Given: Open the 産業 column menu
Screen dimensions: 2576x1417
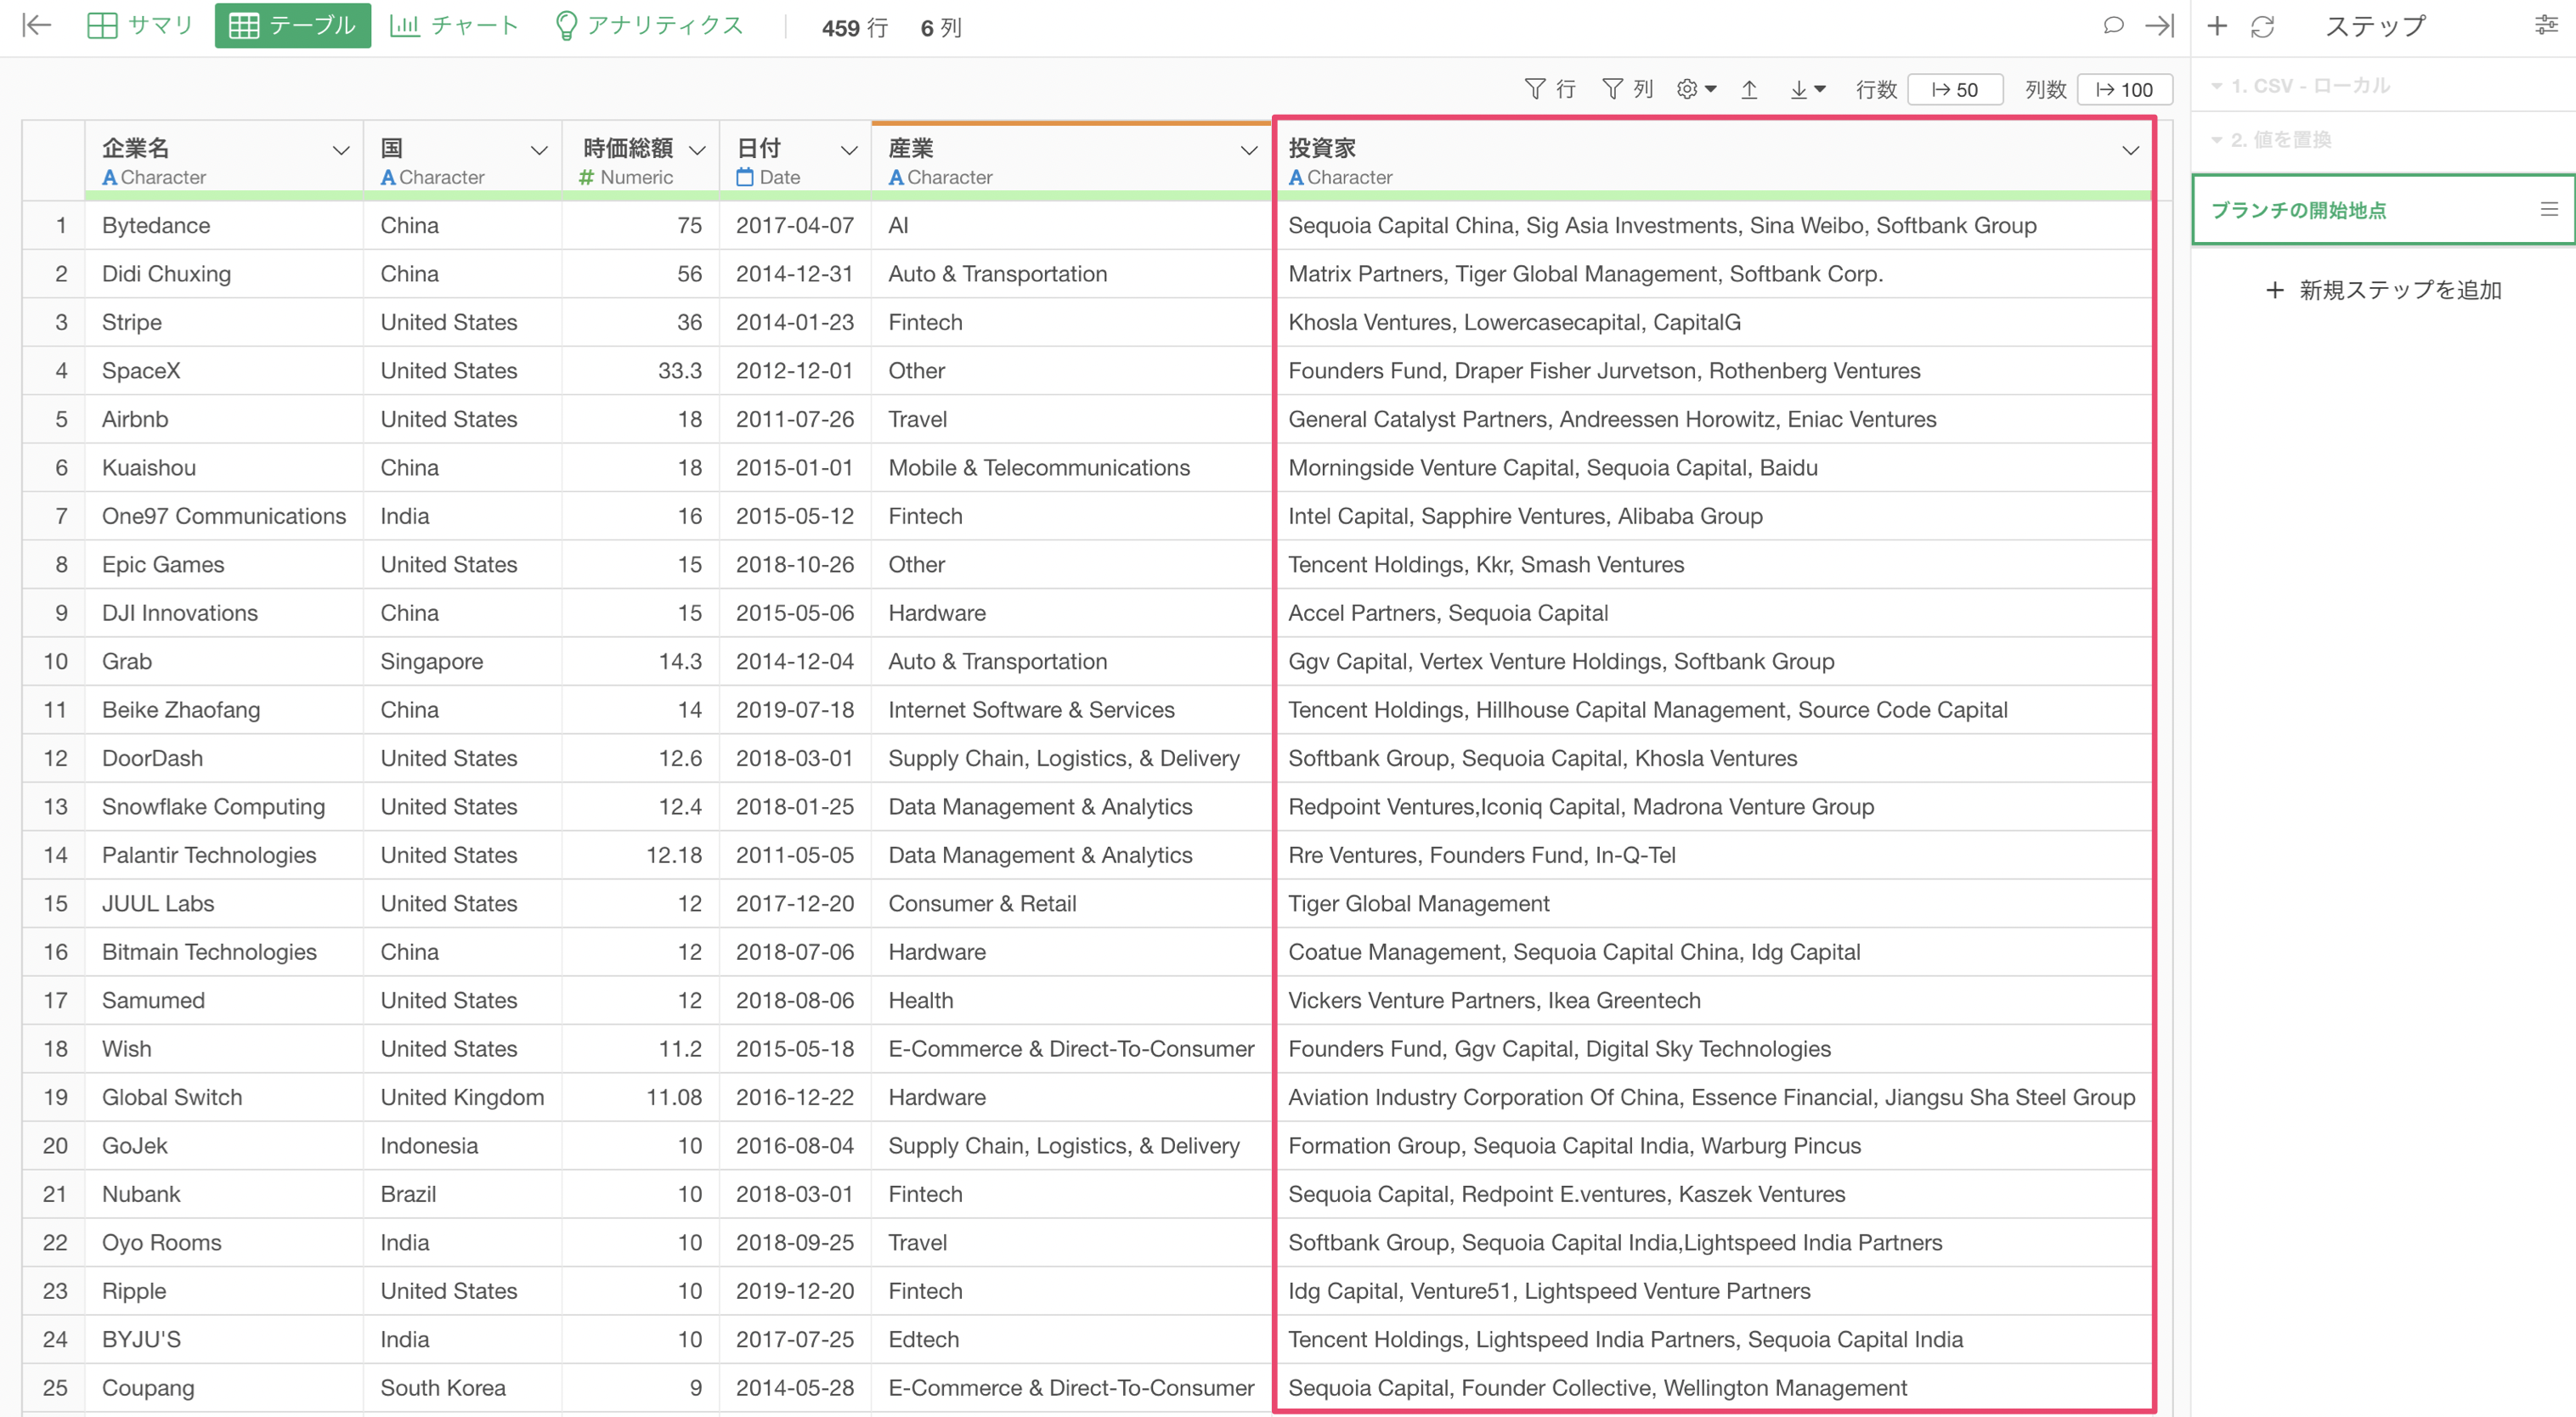Looking at the screenshot, I should click(x=1249, y=150).
